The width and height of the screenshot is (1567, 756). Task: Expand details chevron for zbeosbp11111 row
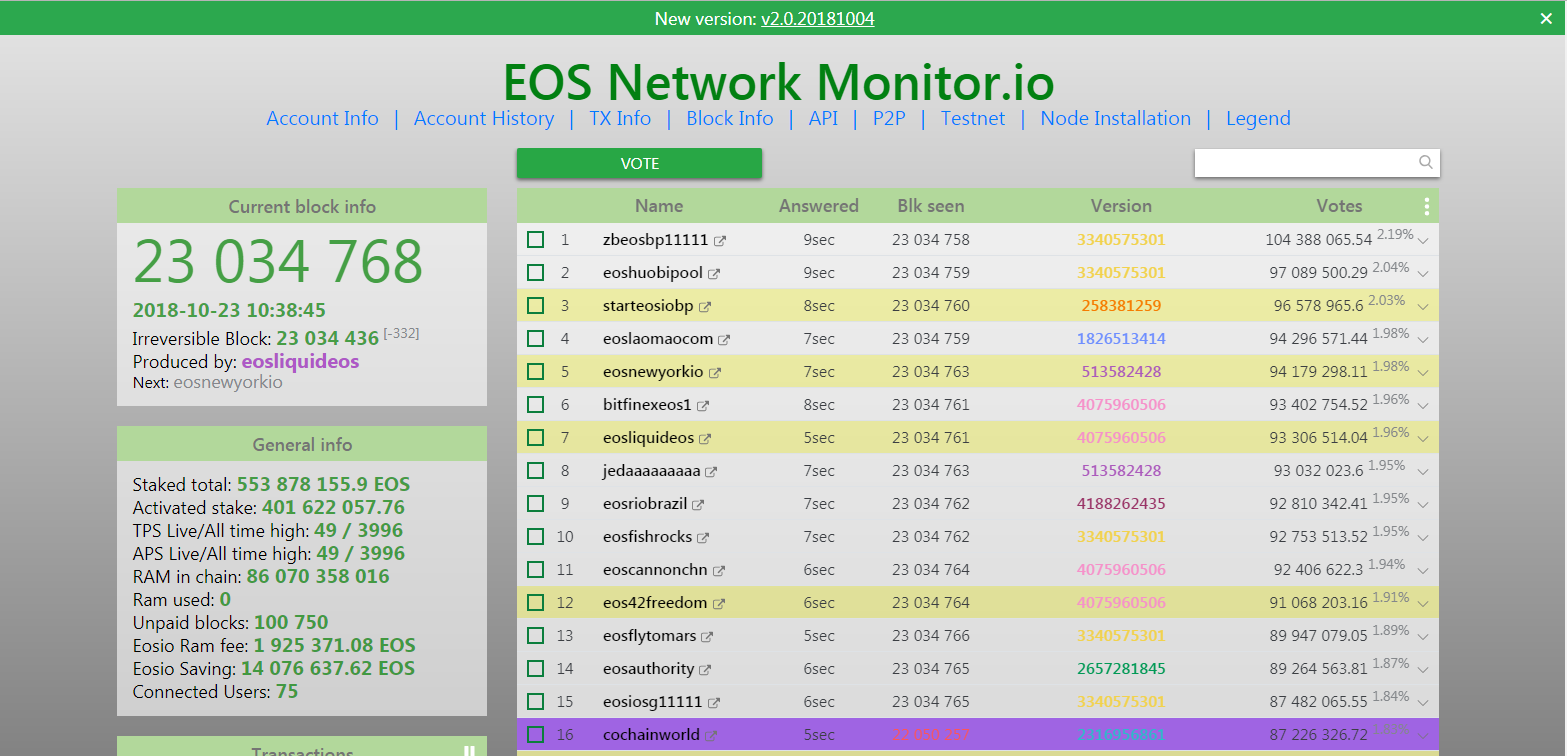coord(1423,241)
